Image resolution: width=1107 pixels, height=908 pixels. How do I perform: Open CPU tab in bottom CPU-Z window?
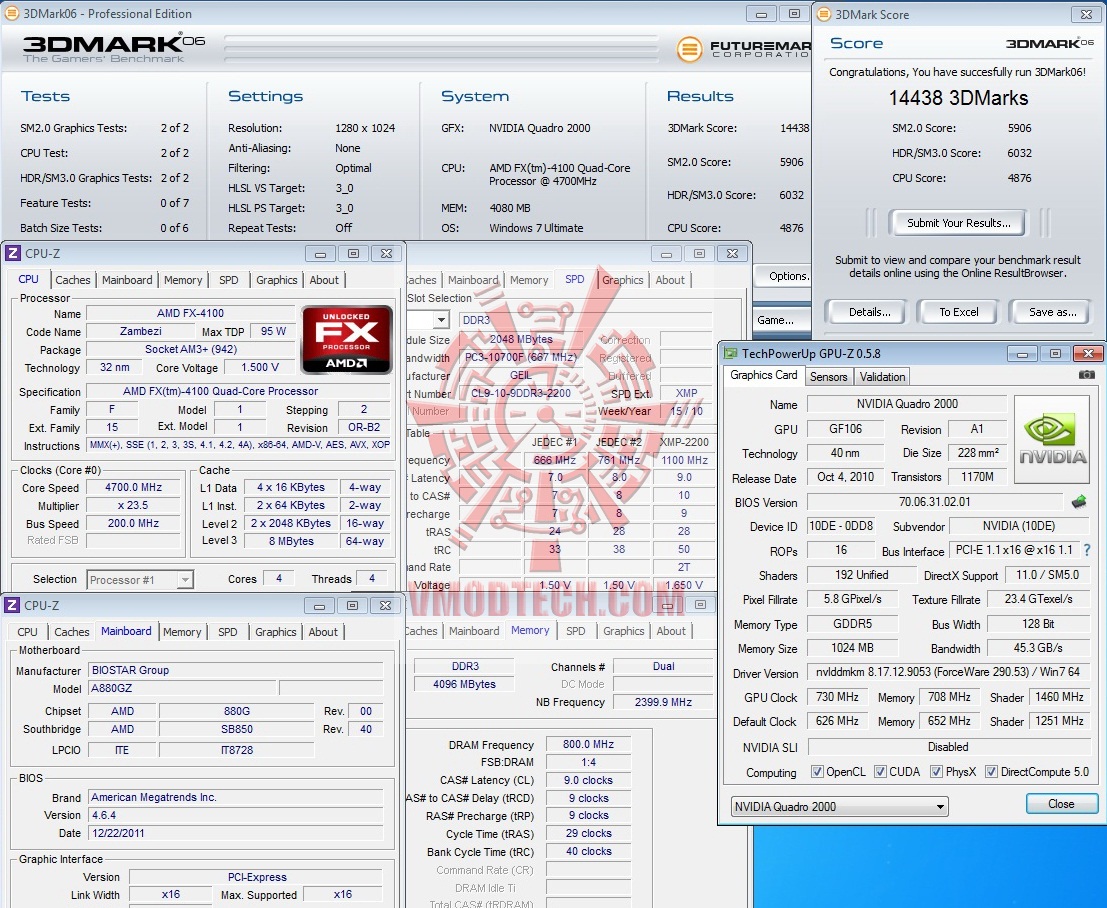click(28, 632)
